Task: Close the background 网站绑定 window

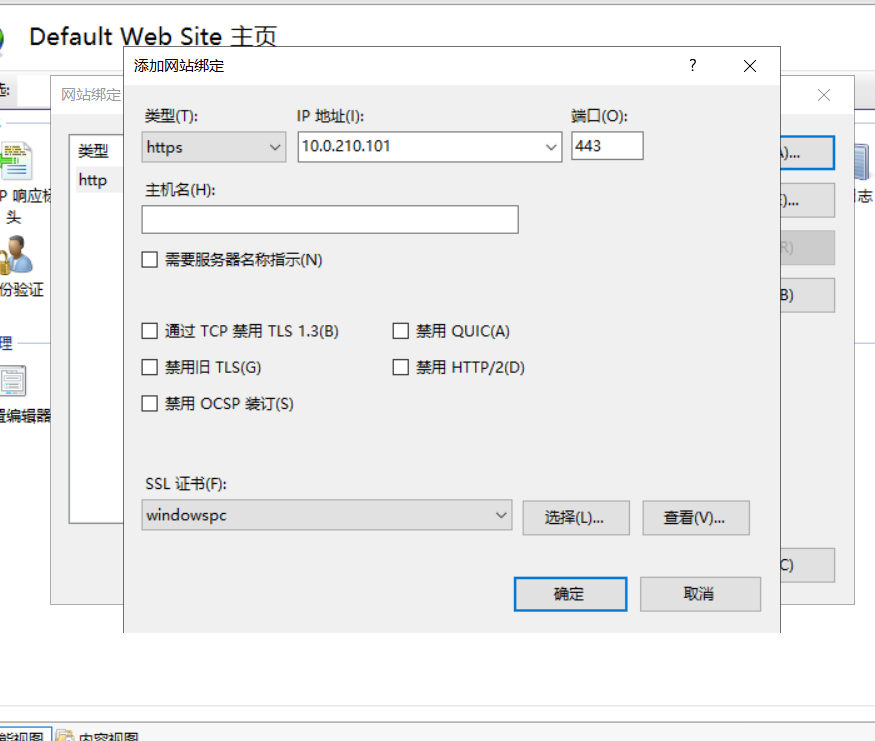Action: click(x=824, y=95)
